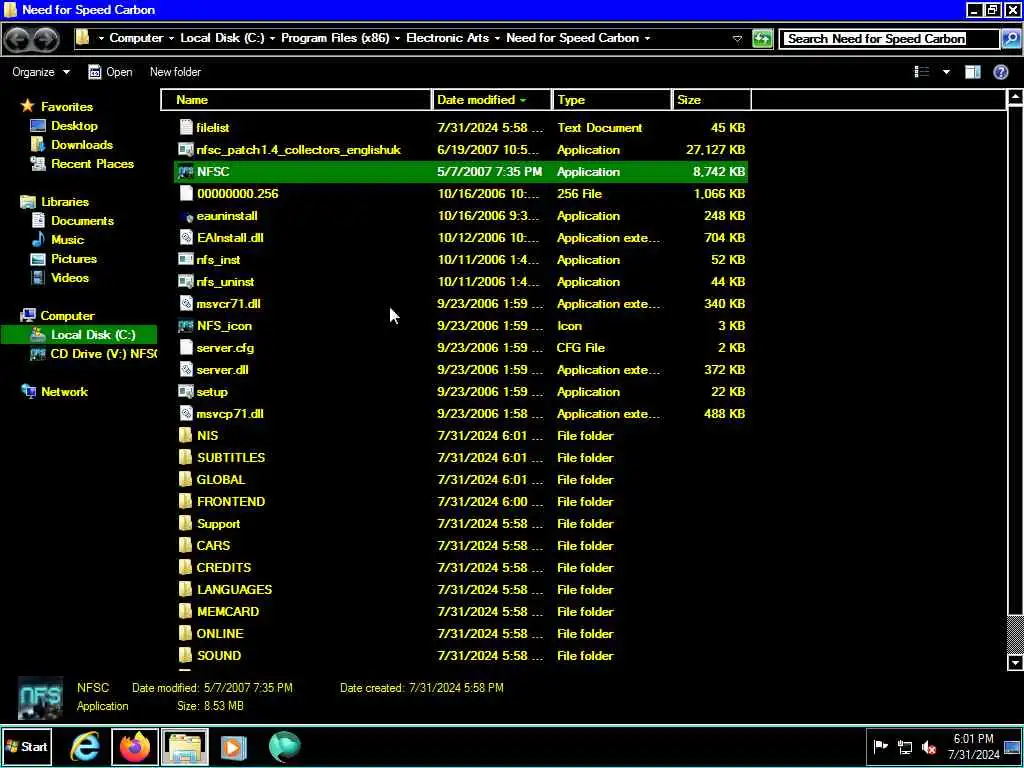Select the CARS folder icon

click(x=186, y=545)
